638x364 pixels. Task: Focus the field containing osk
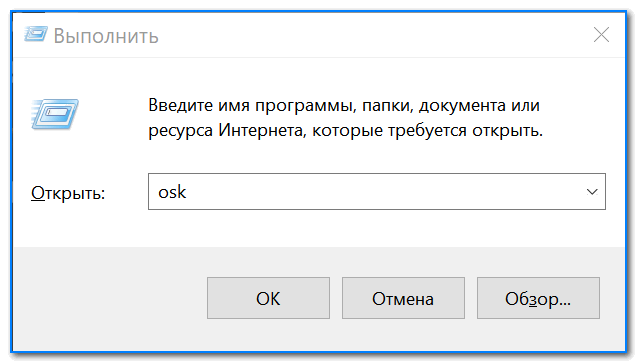click(x=376, y=192)
